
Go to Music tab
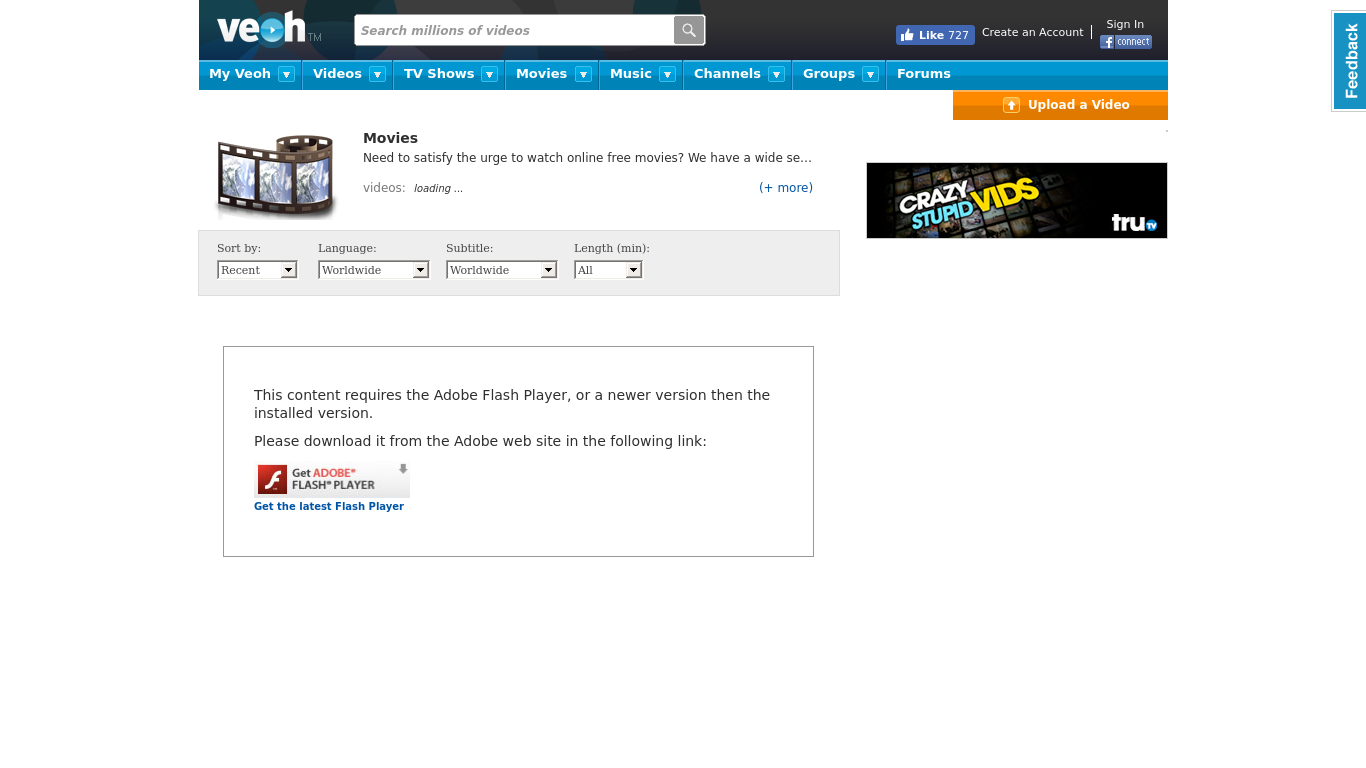click(631, 74)
